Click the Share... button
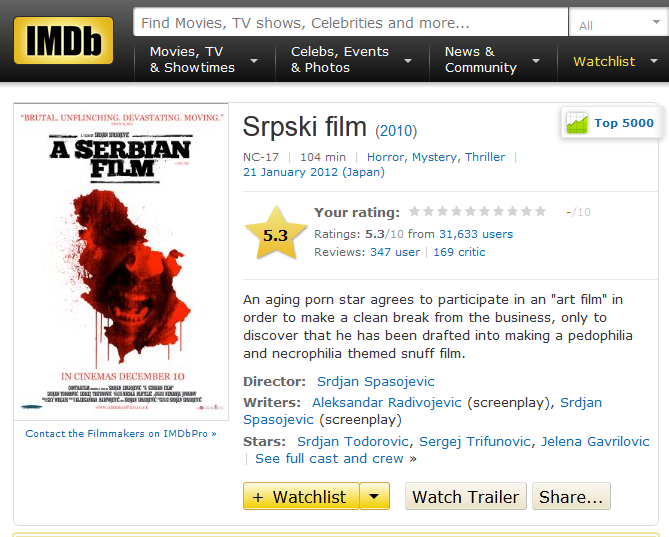The image size is (669, 537). [571, 496]
